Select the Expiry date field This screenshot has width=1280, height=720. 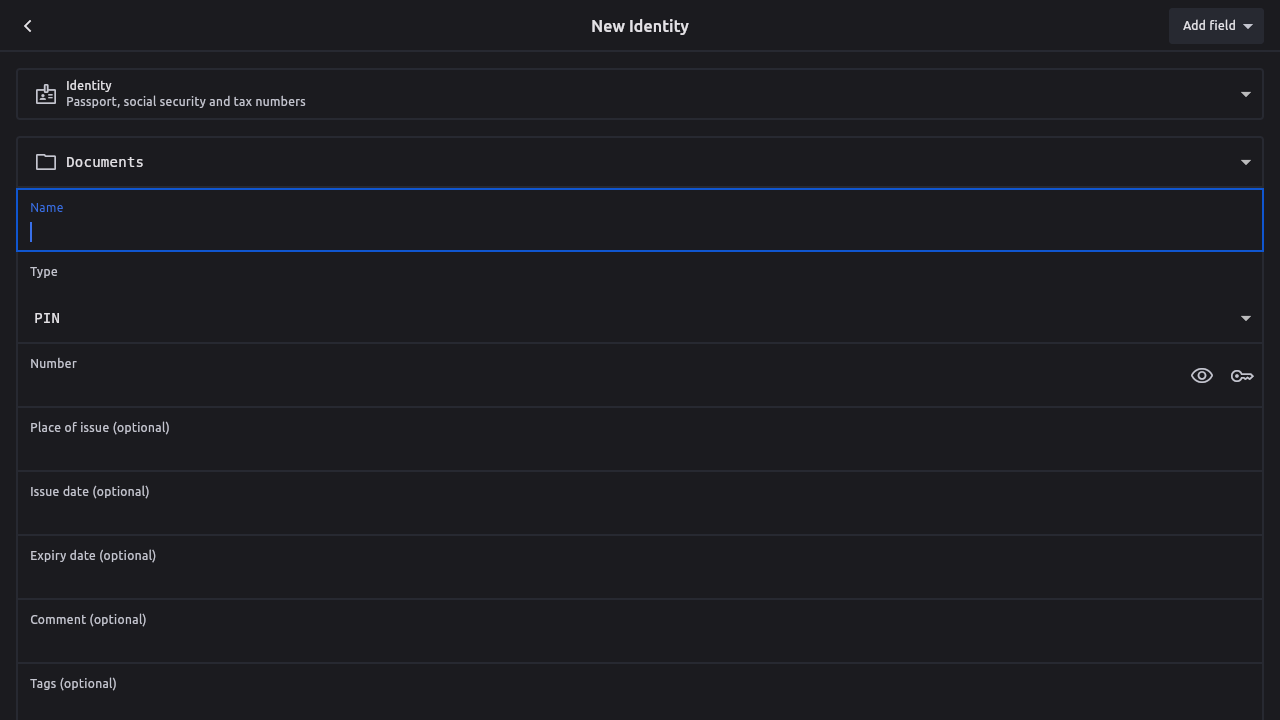coord(640,578)
